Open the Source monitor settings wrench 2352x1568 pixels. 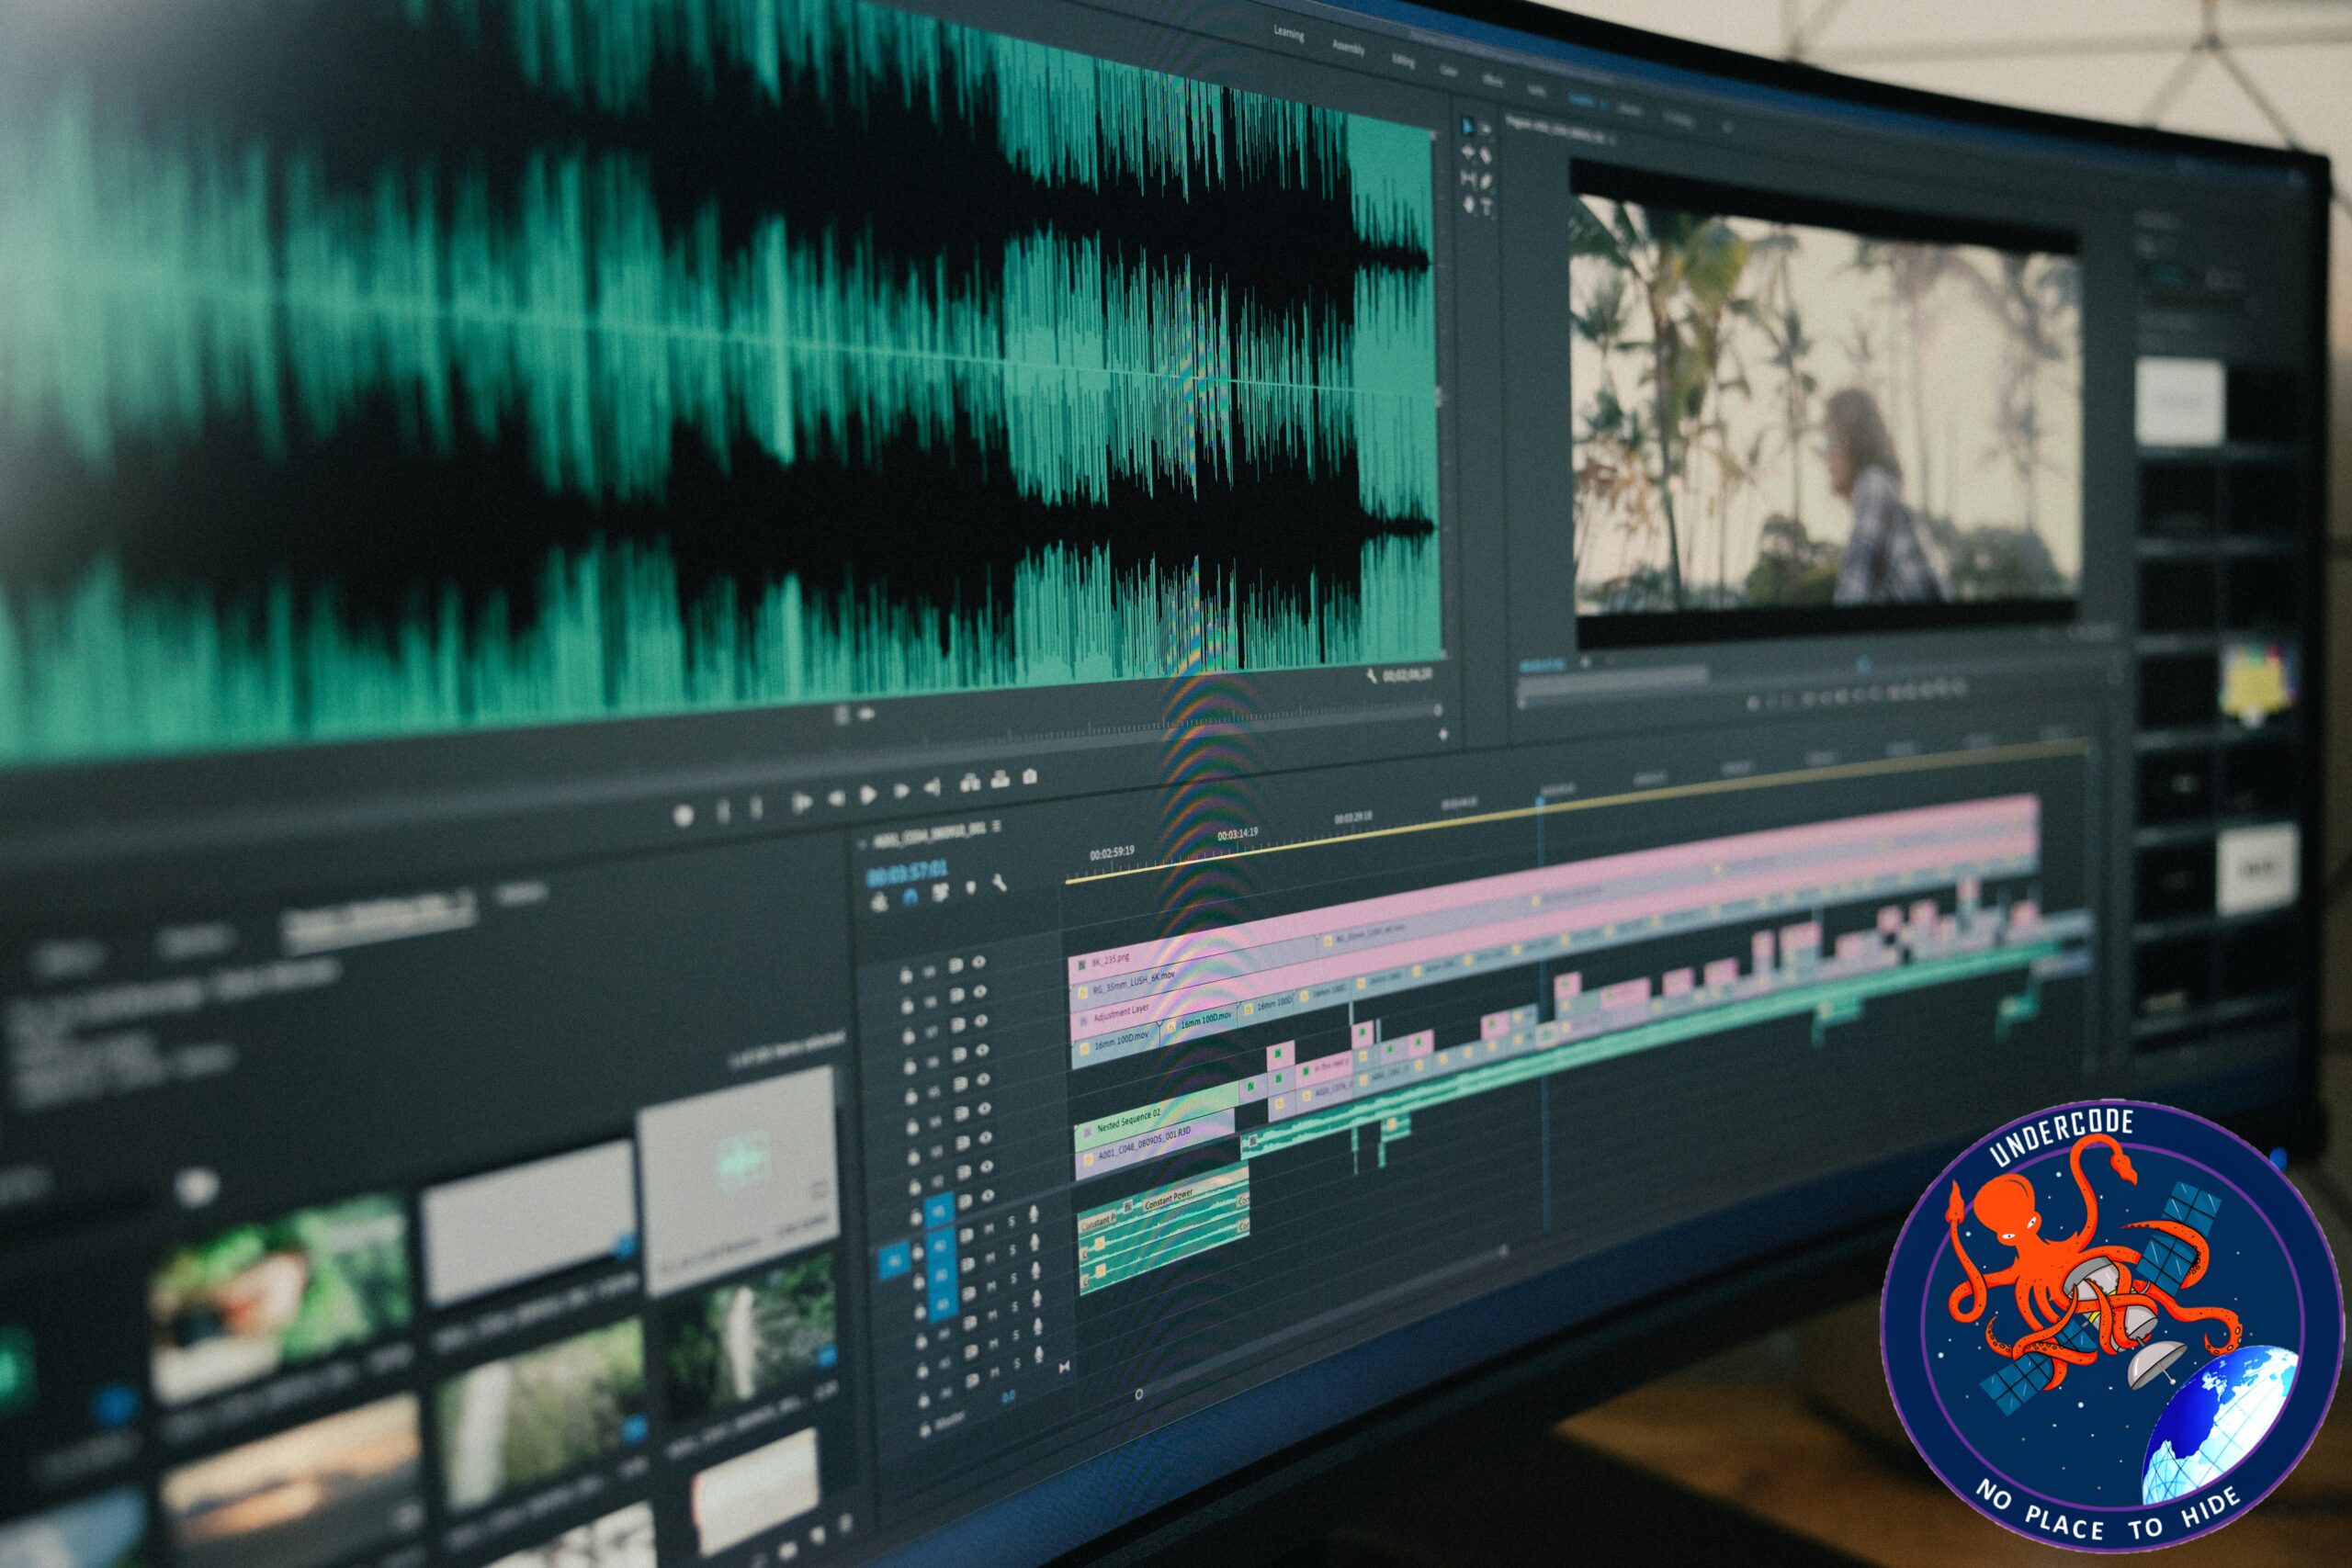[1371, 677]
